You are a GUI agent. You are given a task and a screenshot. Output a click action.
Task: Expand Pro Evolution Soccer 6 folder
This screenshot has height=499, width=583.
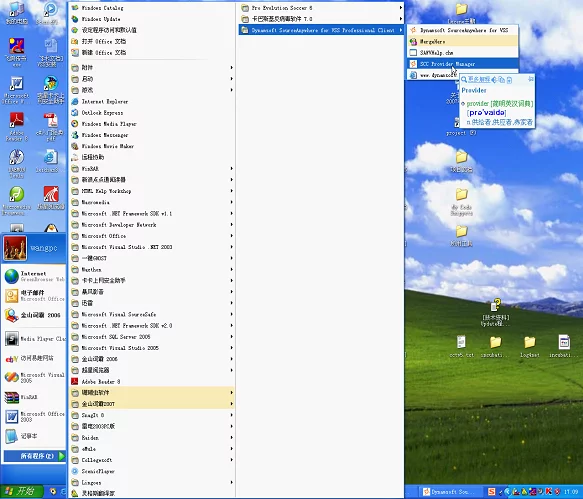click(321, 7)
